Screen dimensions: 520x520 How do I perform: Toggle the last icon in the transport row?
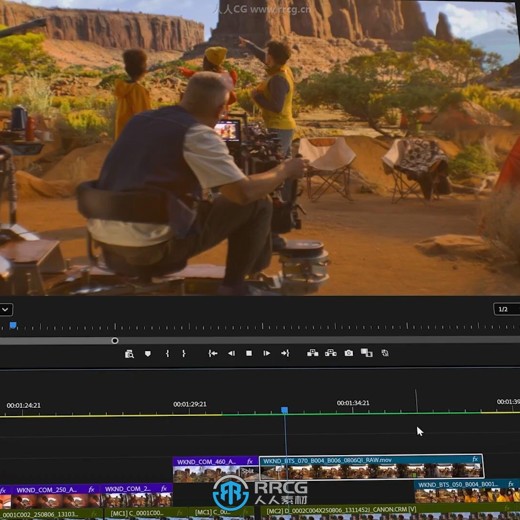tap(385, 353)
